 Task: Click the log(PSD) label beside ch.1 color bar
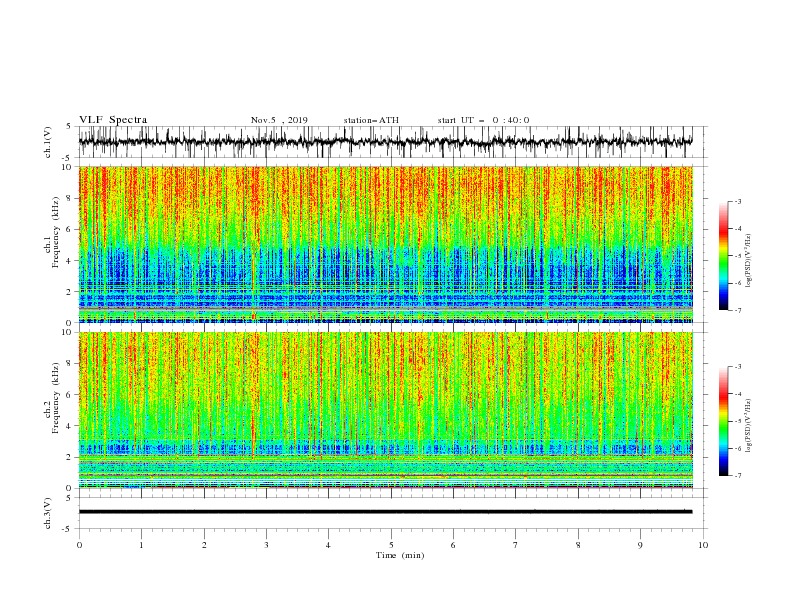(x=748, y=261)
